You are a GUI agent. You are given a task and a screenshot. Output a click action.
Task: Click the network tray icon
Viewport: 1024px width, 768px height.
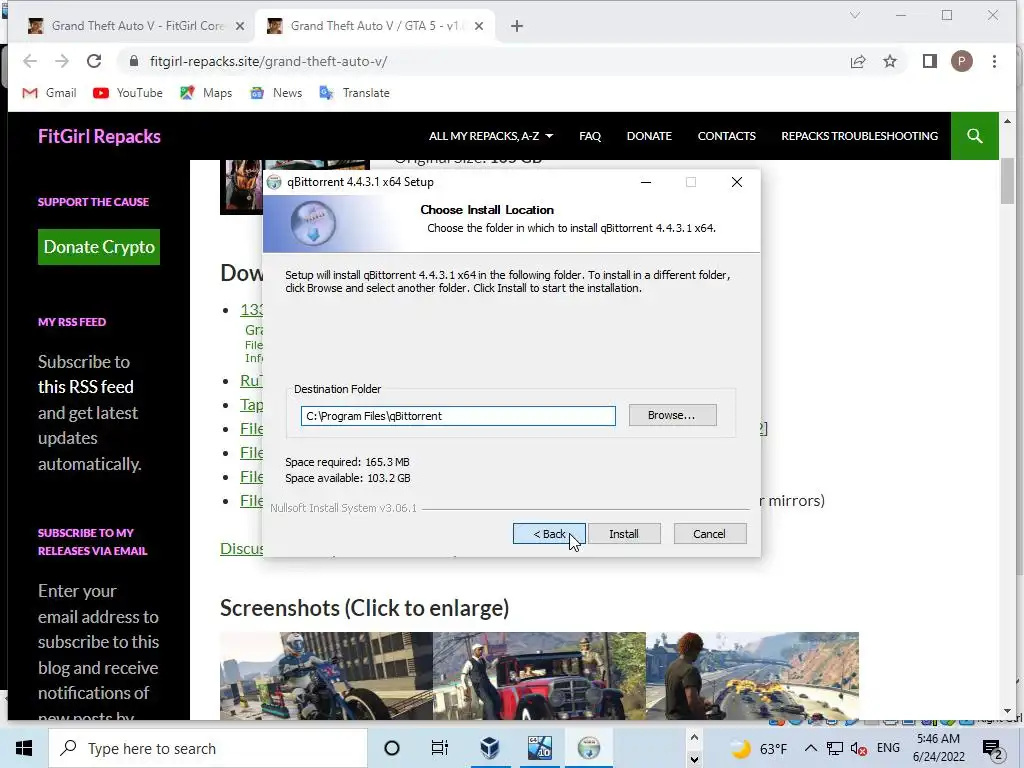tap(835, 748)
